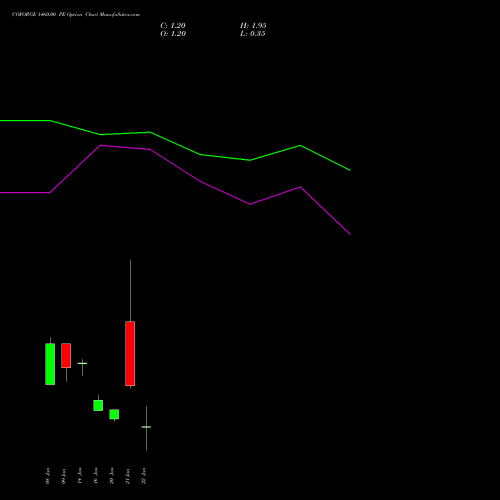This screenshot has height=500, width=500.
Task: Select the small green candle for 20 Jan
Action: click(x=114, y=414)
